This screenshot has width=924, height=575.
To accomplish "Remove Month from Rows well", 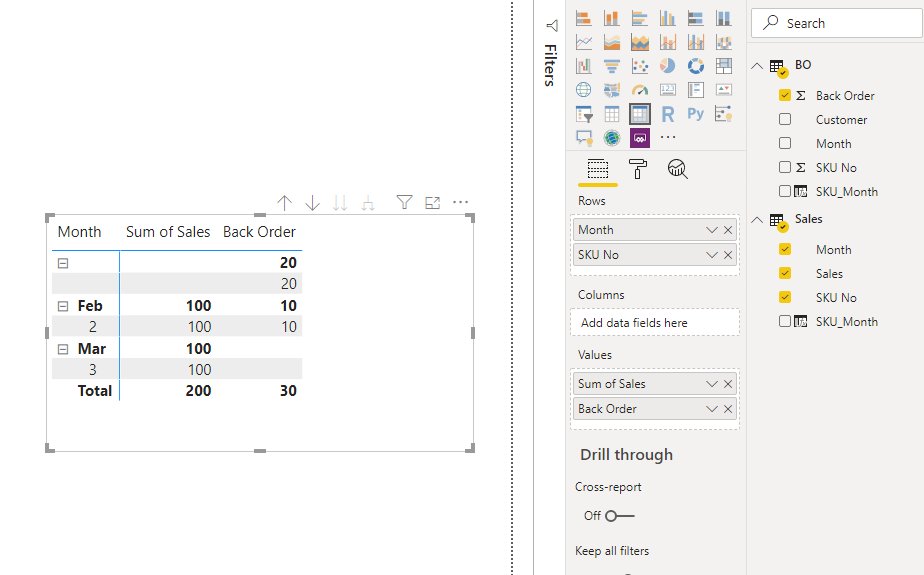I will (x=728, y=230).
